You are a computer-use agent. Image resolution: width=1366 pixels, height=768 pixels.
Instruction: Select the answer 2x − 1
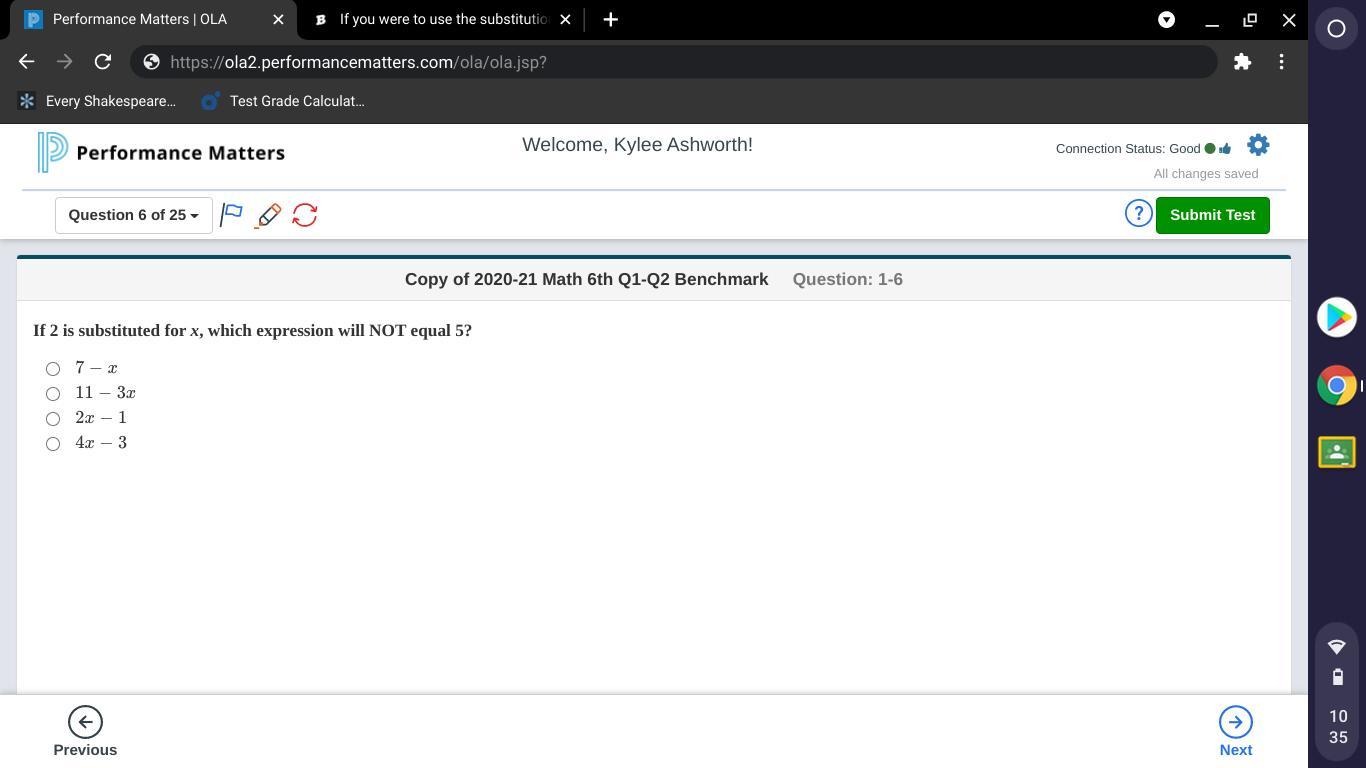click(x=53, y=419)
